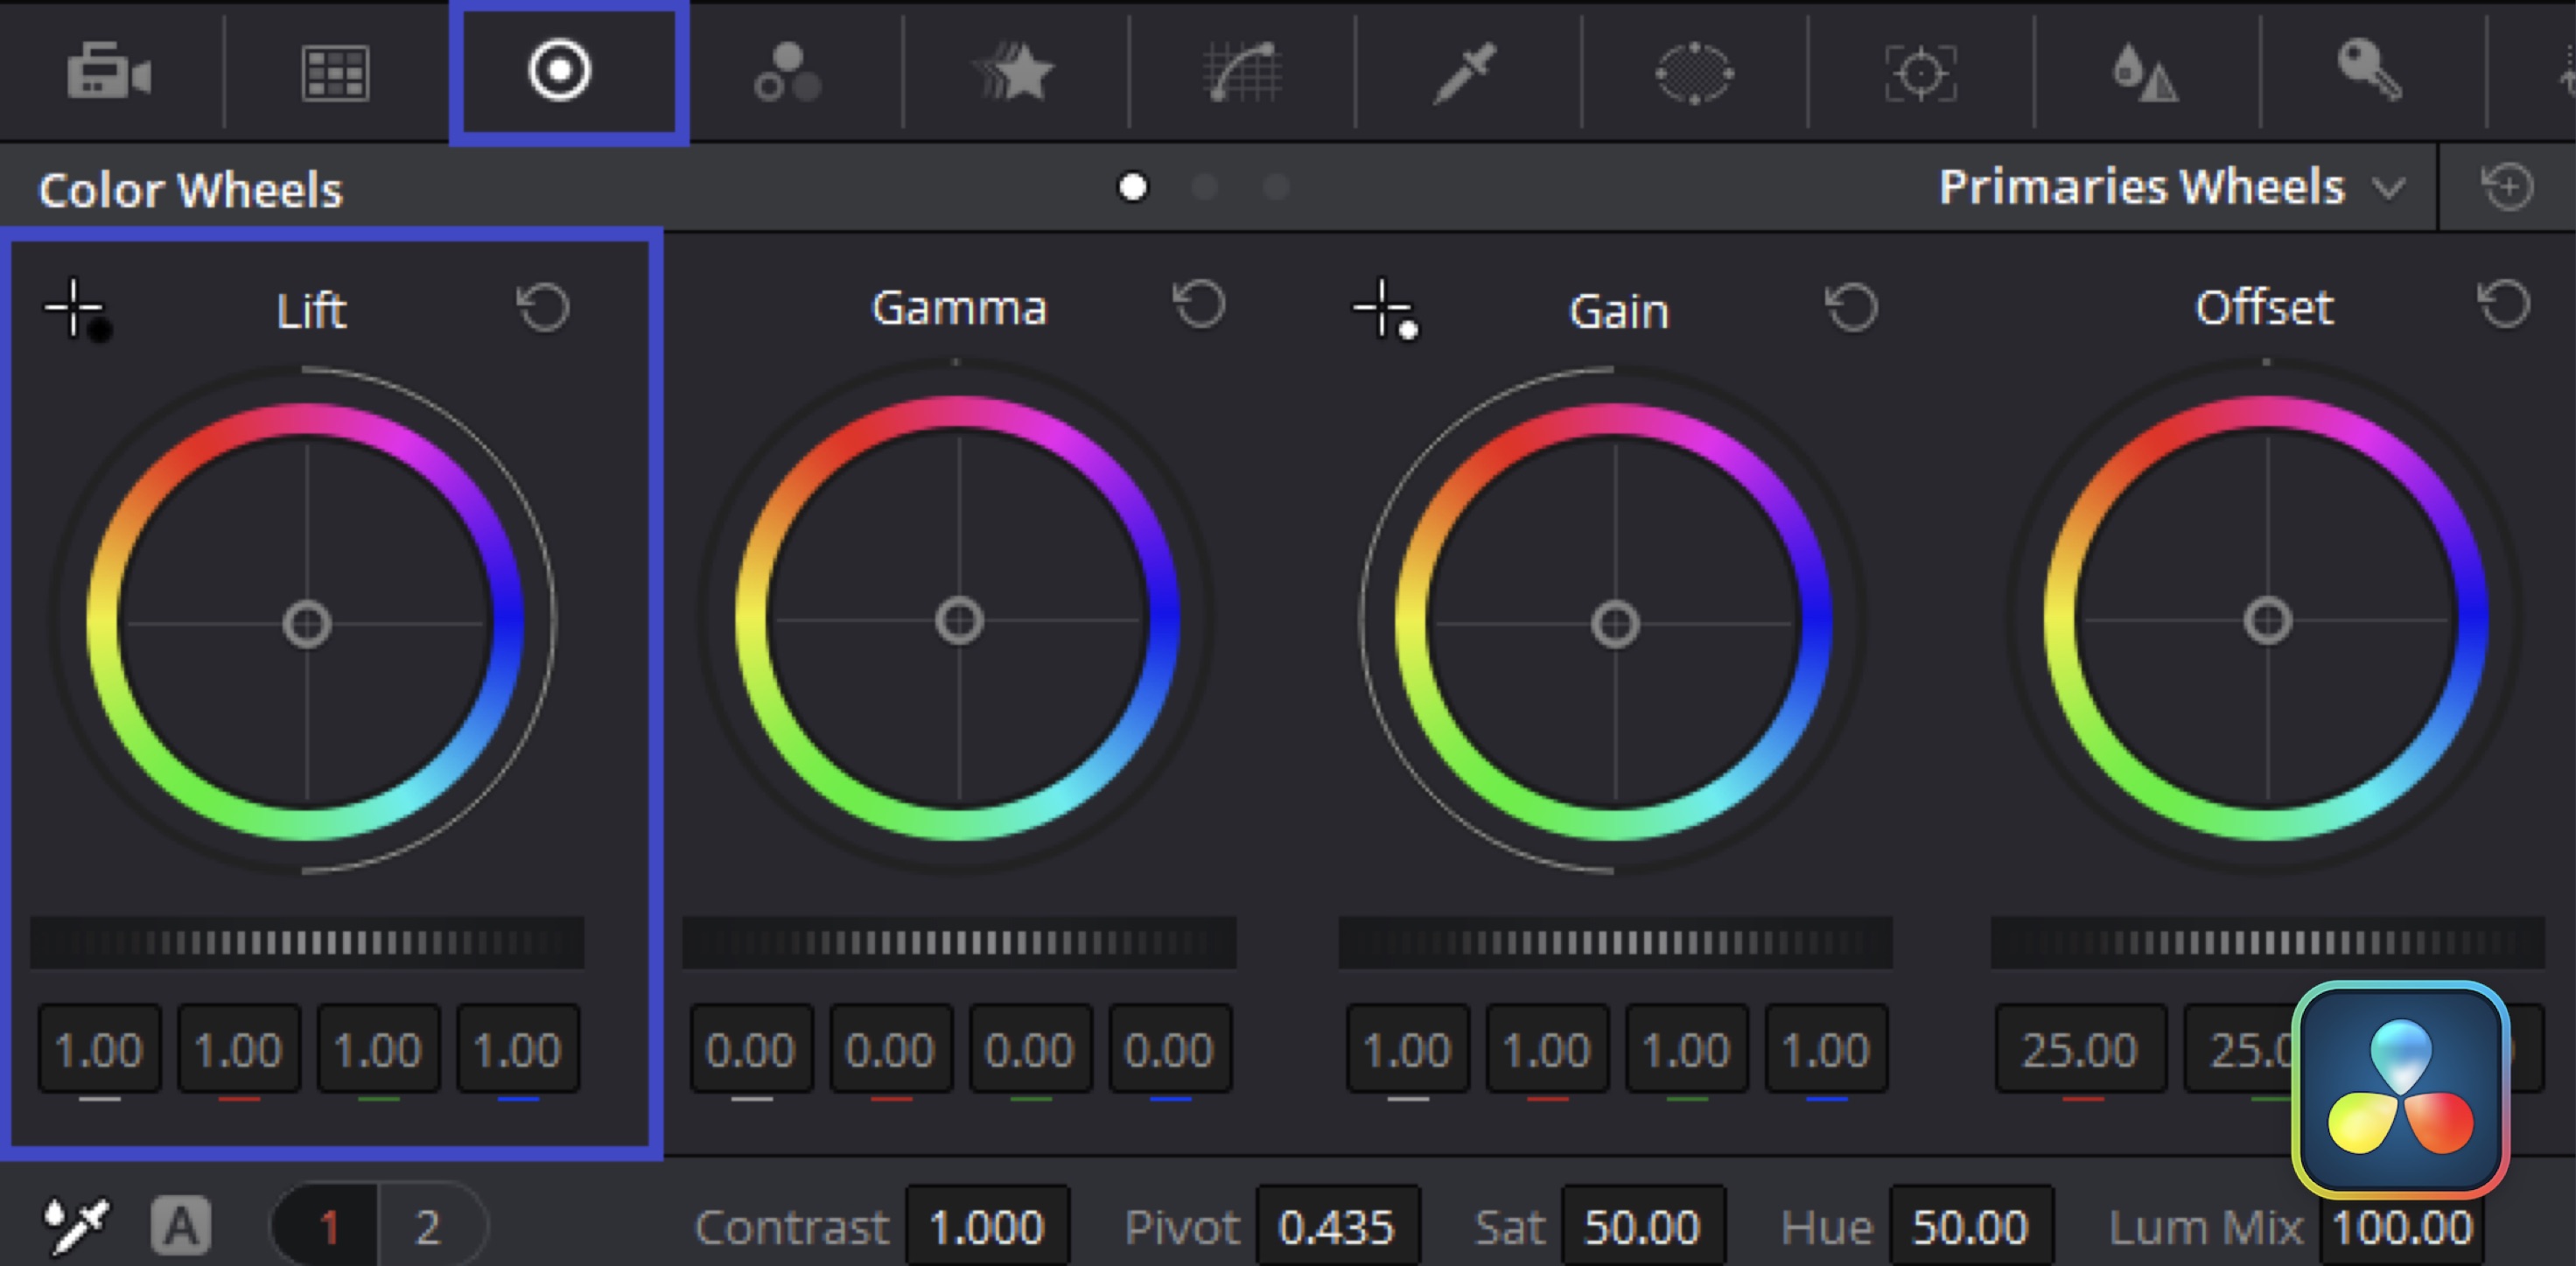The width and height of the screenshot is (2576, 1266).
Task: Open the Blur and Sharpen palette icon
Action: (x=2146, y=72)
